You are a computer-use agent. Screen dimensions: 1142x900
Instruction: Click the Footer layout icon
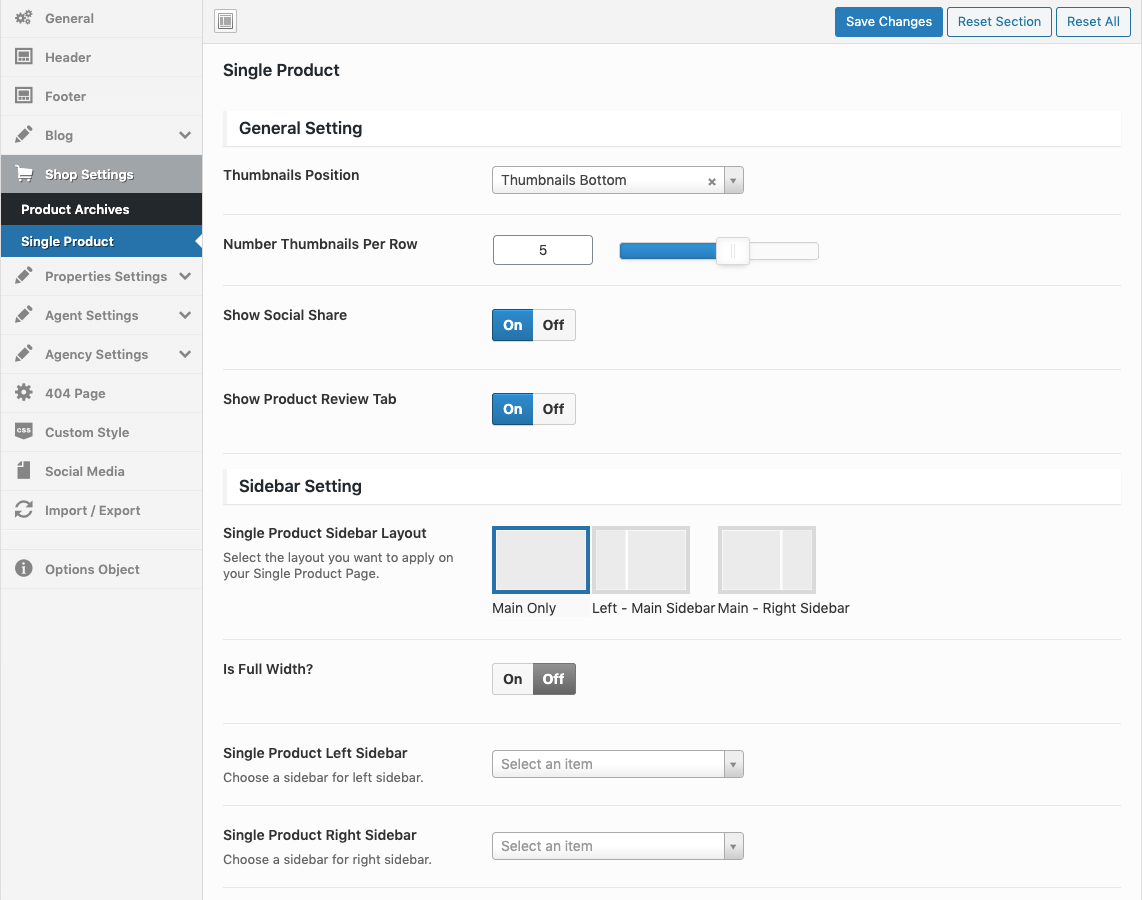(x=24, y=96)
